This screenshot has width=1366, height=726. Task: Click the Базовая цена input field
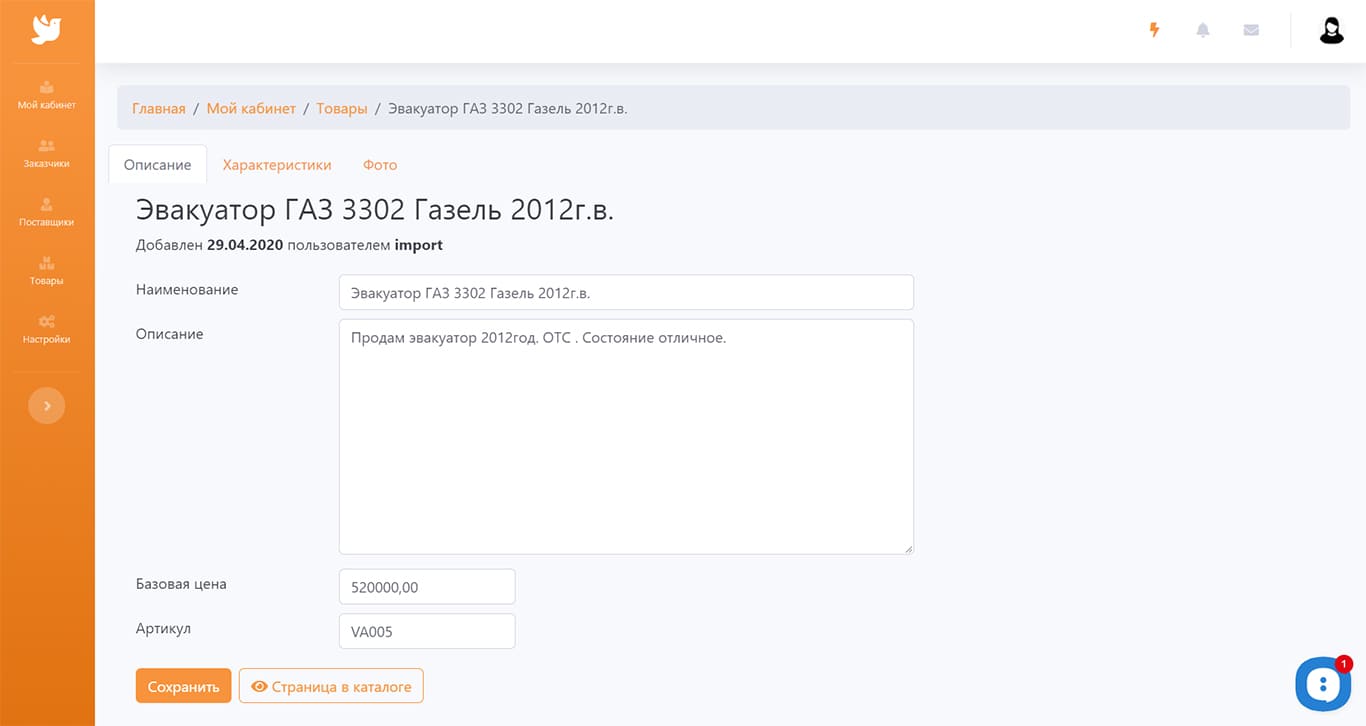pyautogui.click(x=427, y=587)
